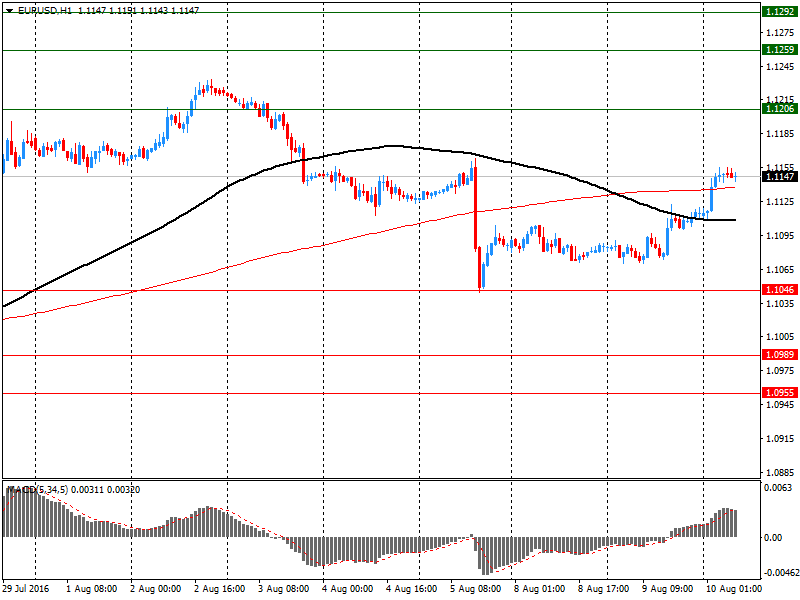Click the 1.1125 price scale value
800x600 pixels.
click(780, 202)
